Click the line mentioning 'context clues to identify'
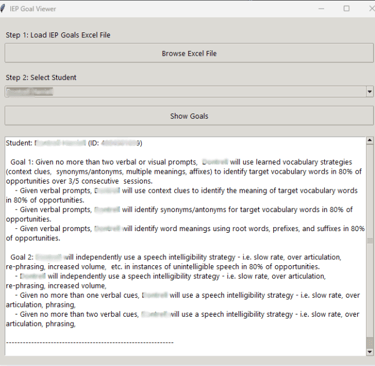375x366 pixels. pos(186,191)
